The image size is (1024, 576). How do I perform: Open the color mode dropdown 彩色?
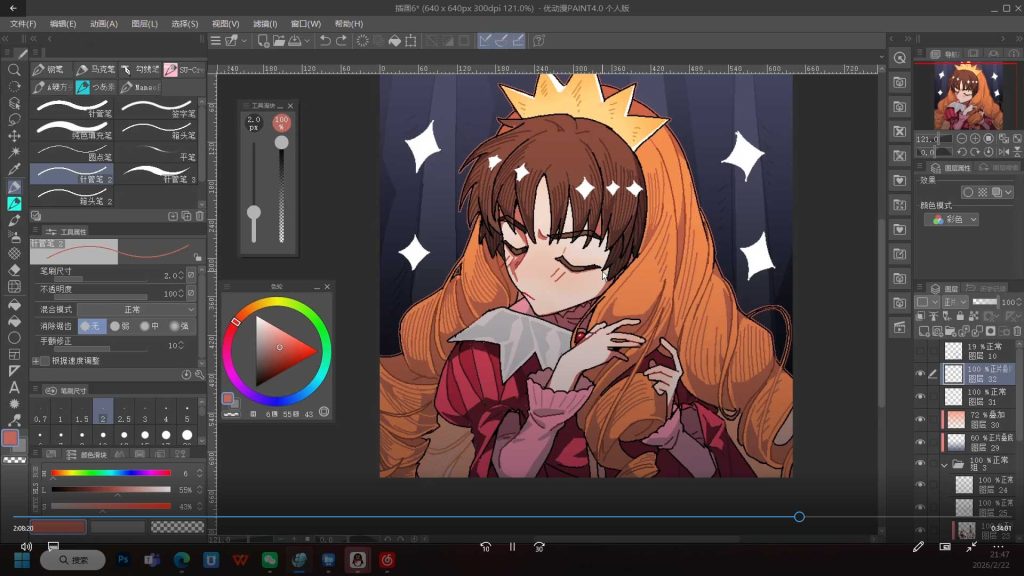point(952,219)
